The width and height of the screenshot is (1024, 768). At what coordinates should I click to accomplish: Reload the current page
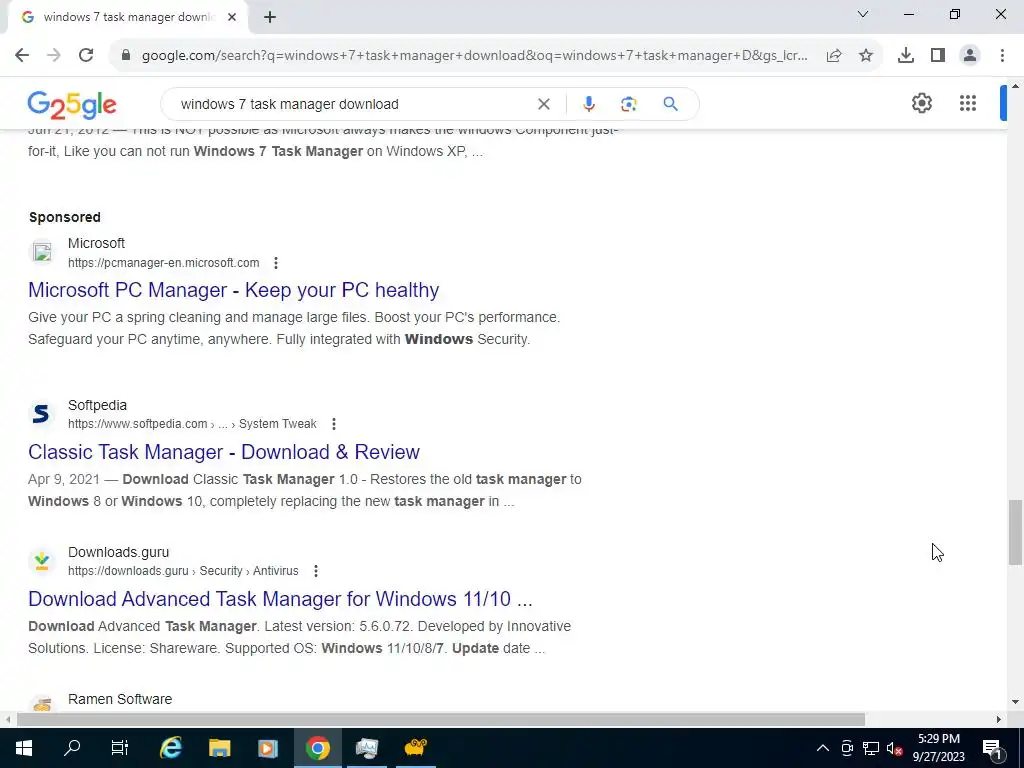coord(86,56)
